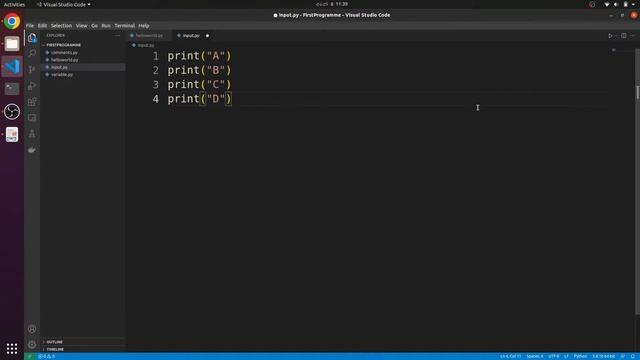Open the Extensions view

tap(32, 102)
